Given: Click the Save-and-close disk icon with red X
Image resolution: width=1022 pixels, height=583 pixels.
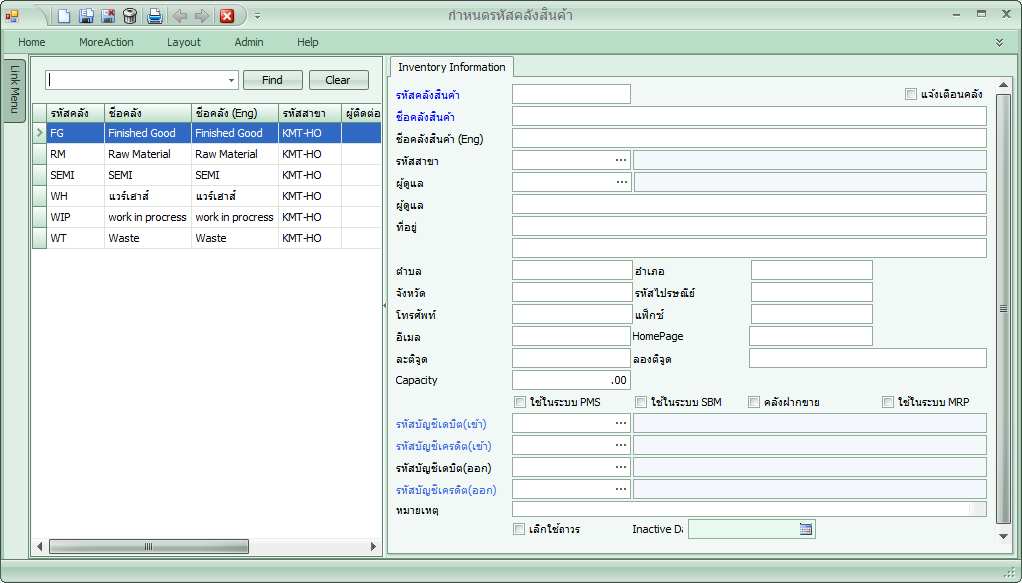Looking at the screenshot, I should tap(108, 16).
